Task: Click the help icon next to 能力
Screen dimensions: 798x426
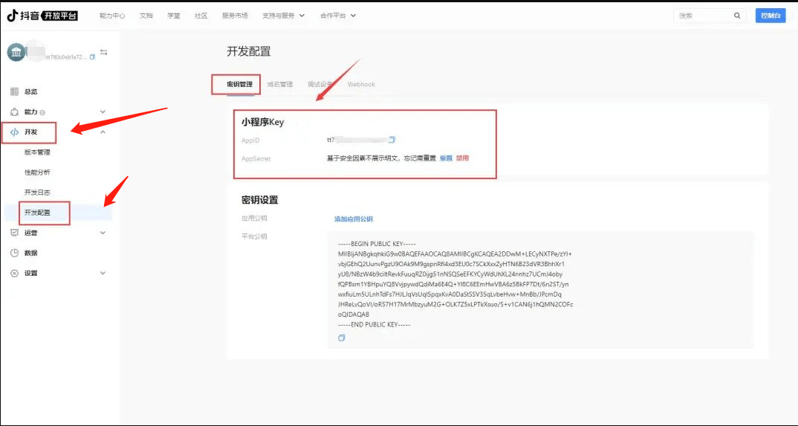Action: pyautogui.click(x=43, y=112)
